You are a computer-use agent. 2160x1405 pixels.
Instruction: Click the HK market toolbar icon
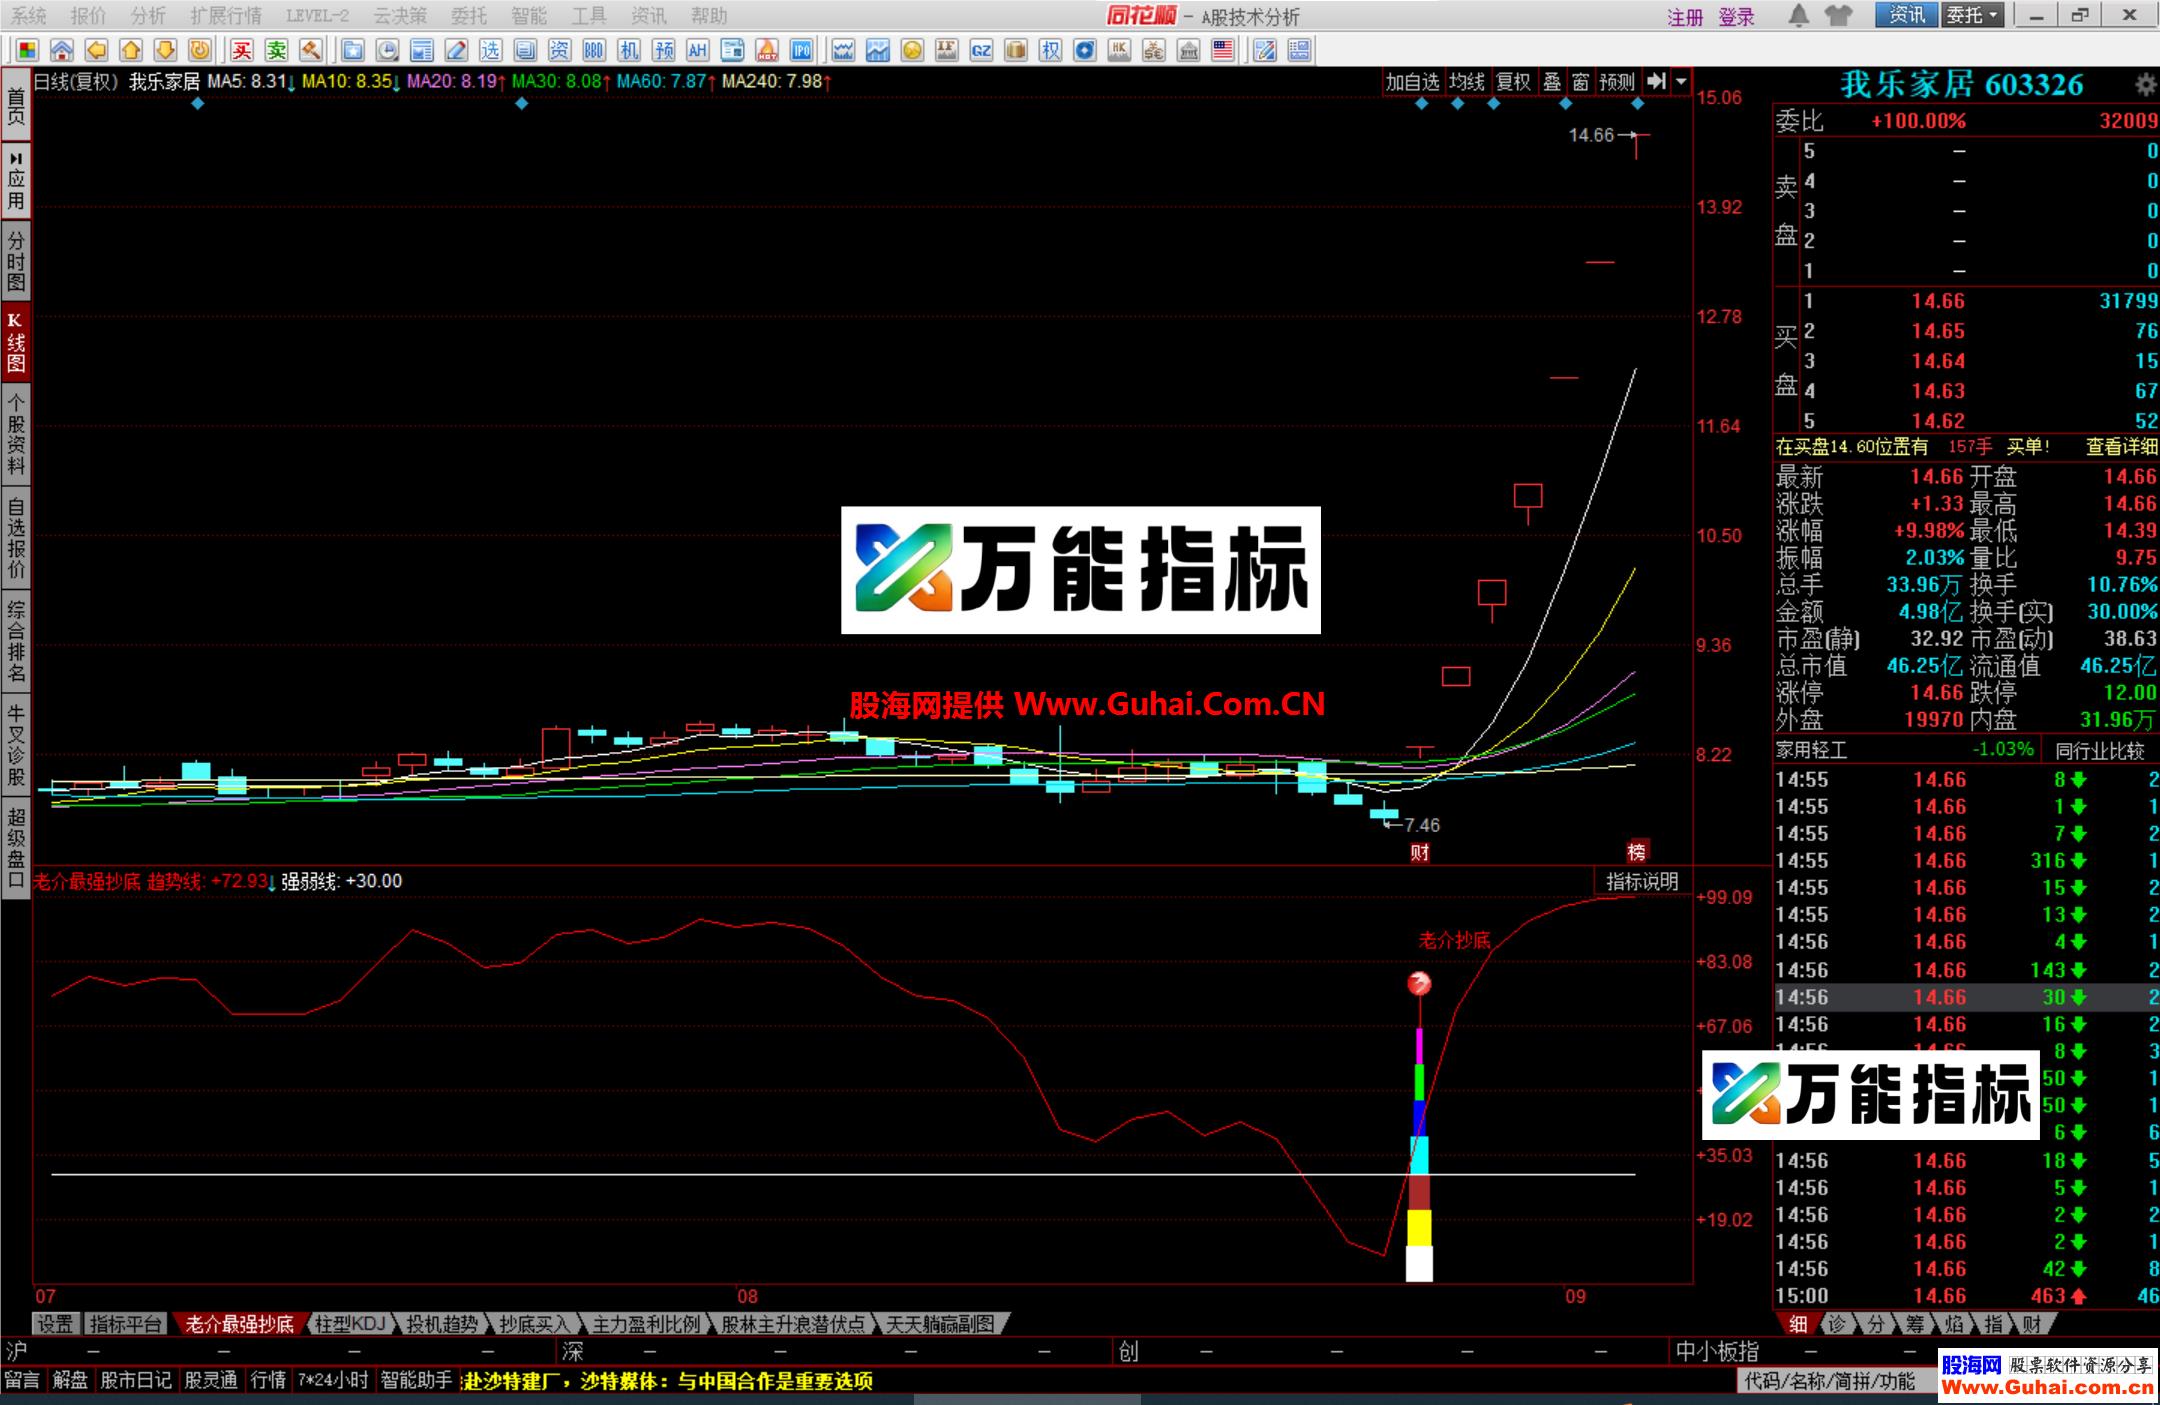coord(1119,47)
